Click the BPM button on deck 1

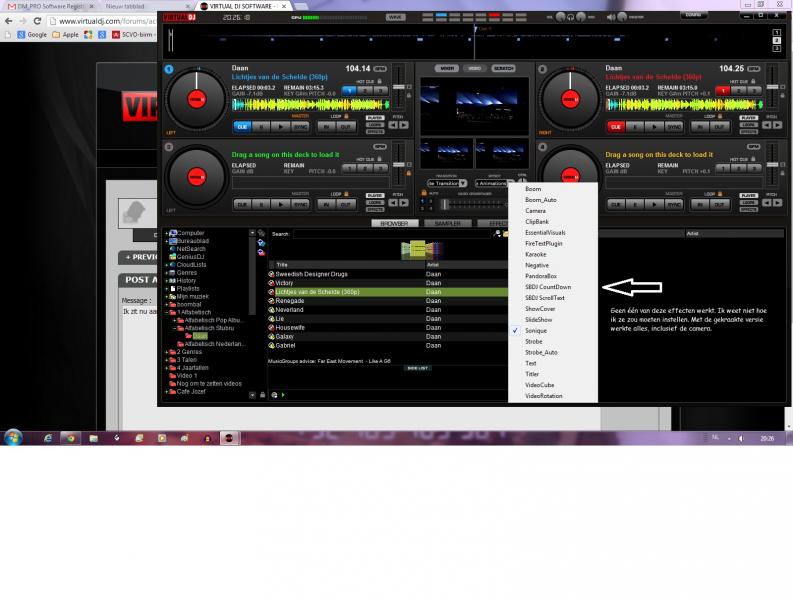[380, 69]
